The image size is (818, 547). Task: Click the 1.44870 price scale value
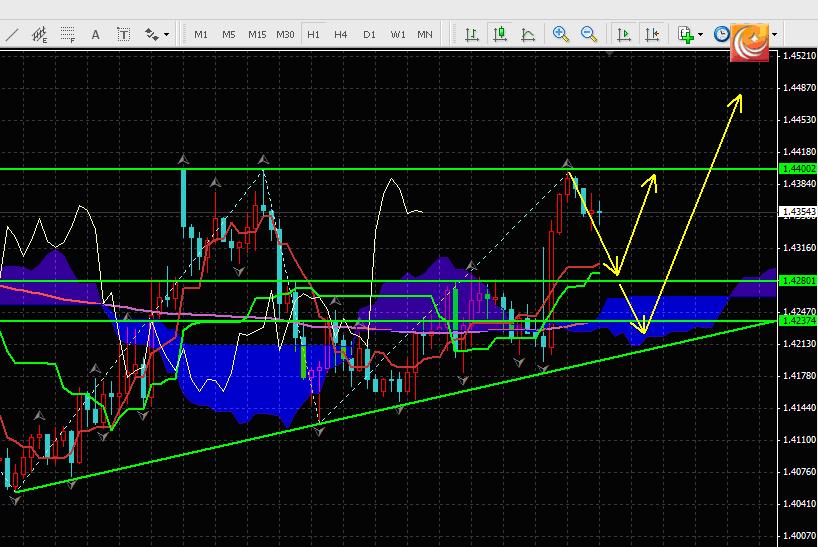click(799, 88)
